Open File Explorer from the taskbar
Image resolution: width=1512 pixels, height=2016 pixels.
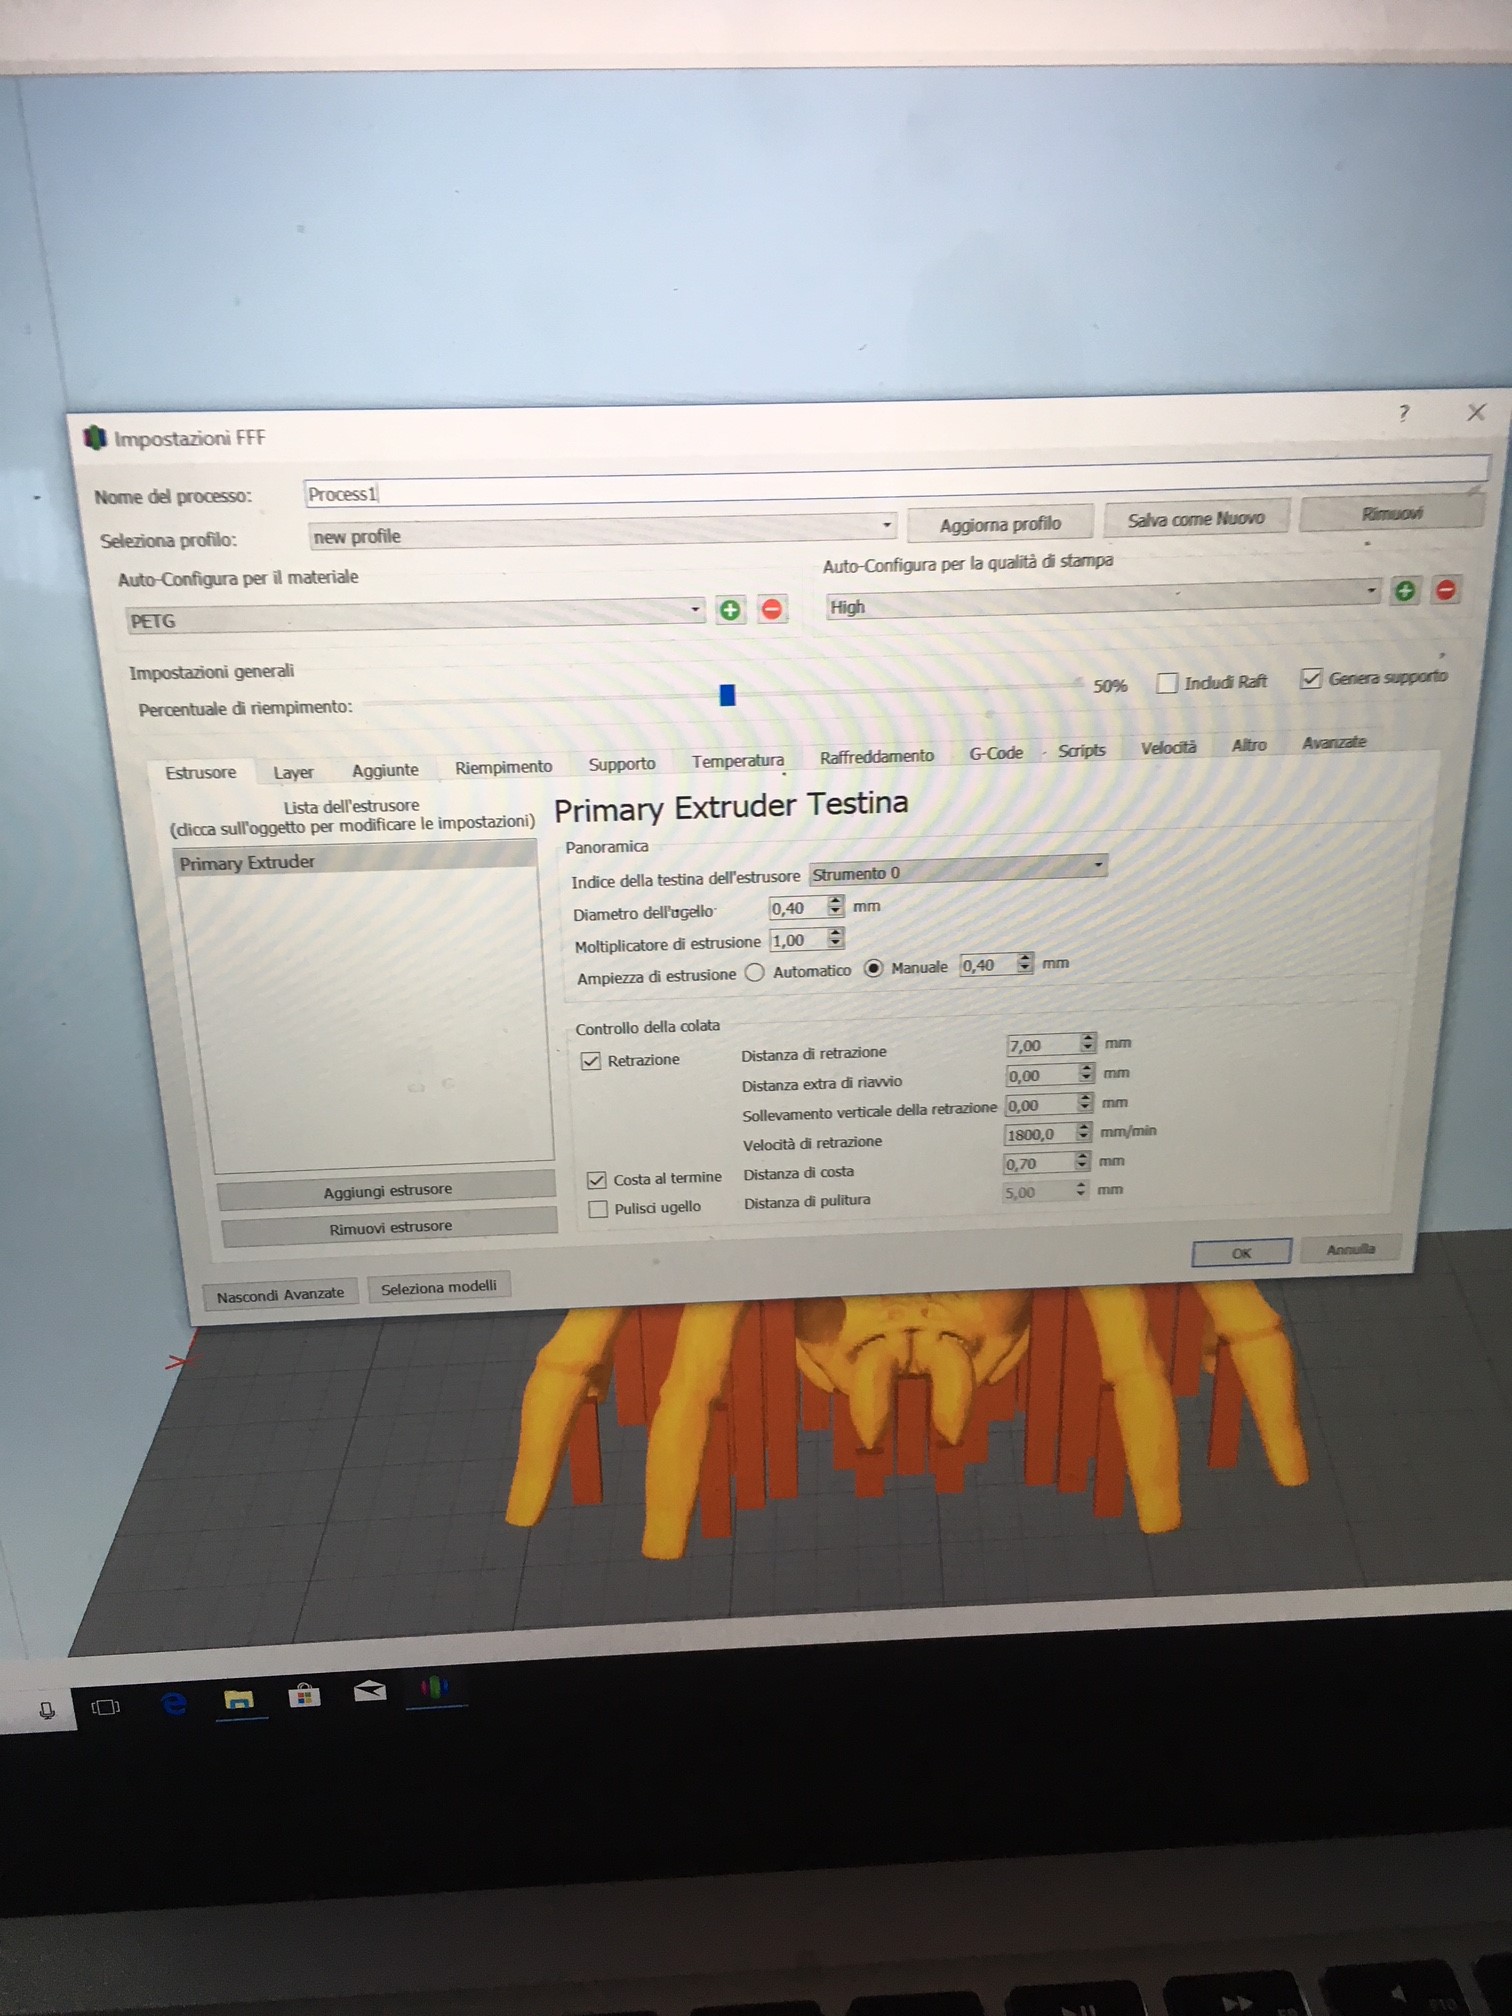click(238, 1699)
